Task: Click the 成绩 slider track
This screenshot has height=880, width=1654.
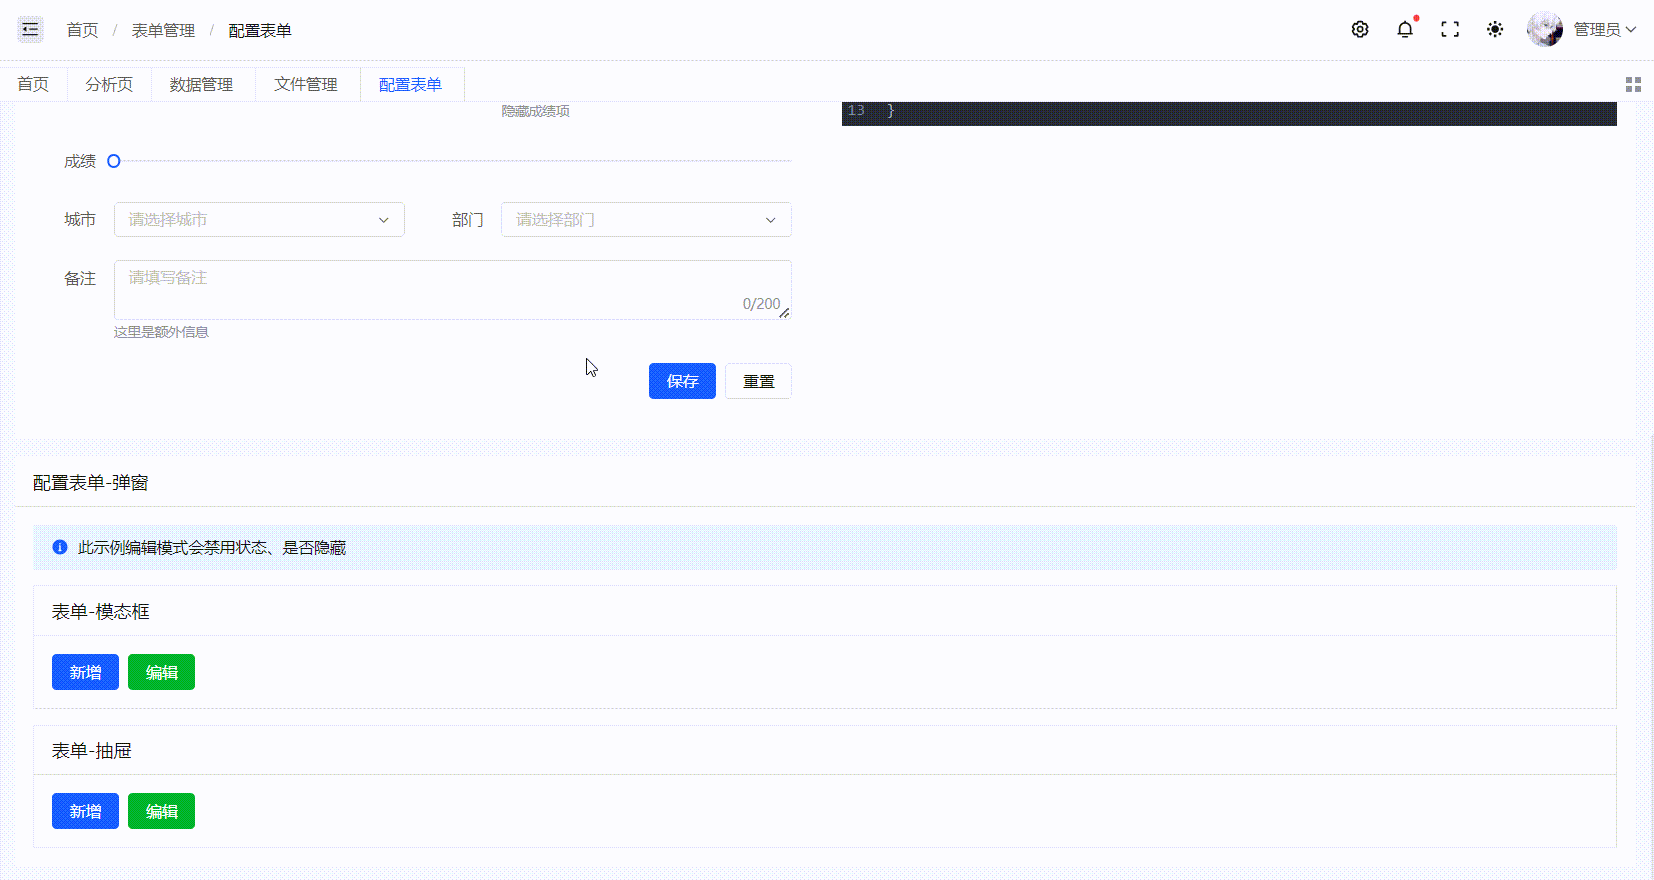Action: [x=452, y=161]
